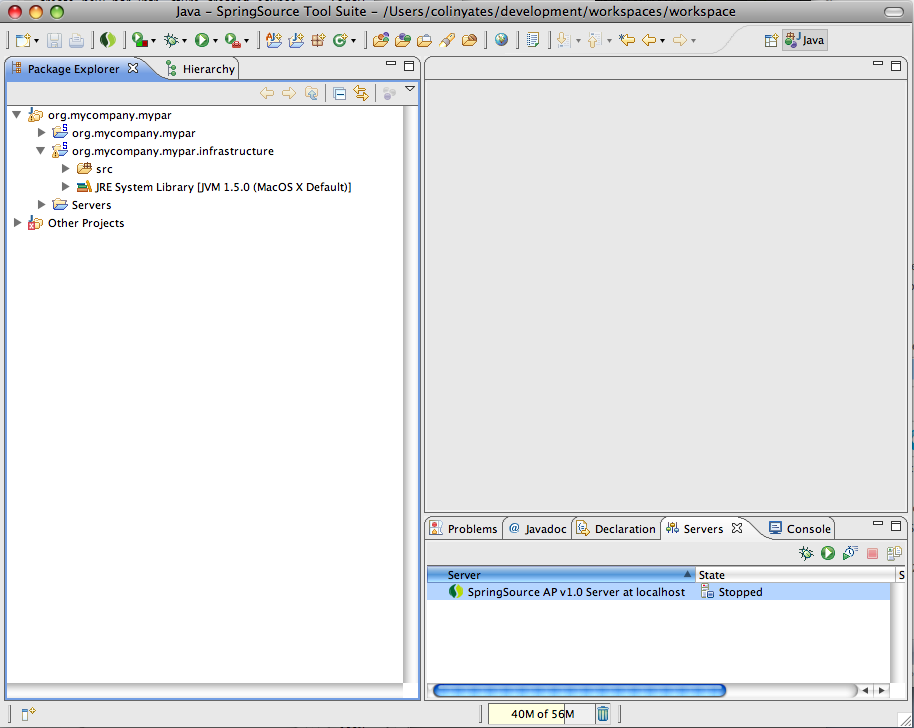Run garbage collector trash can icon
914x728 pixels.
click(603, 713)
